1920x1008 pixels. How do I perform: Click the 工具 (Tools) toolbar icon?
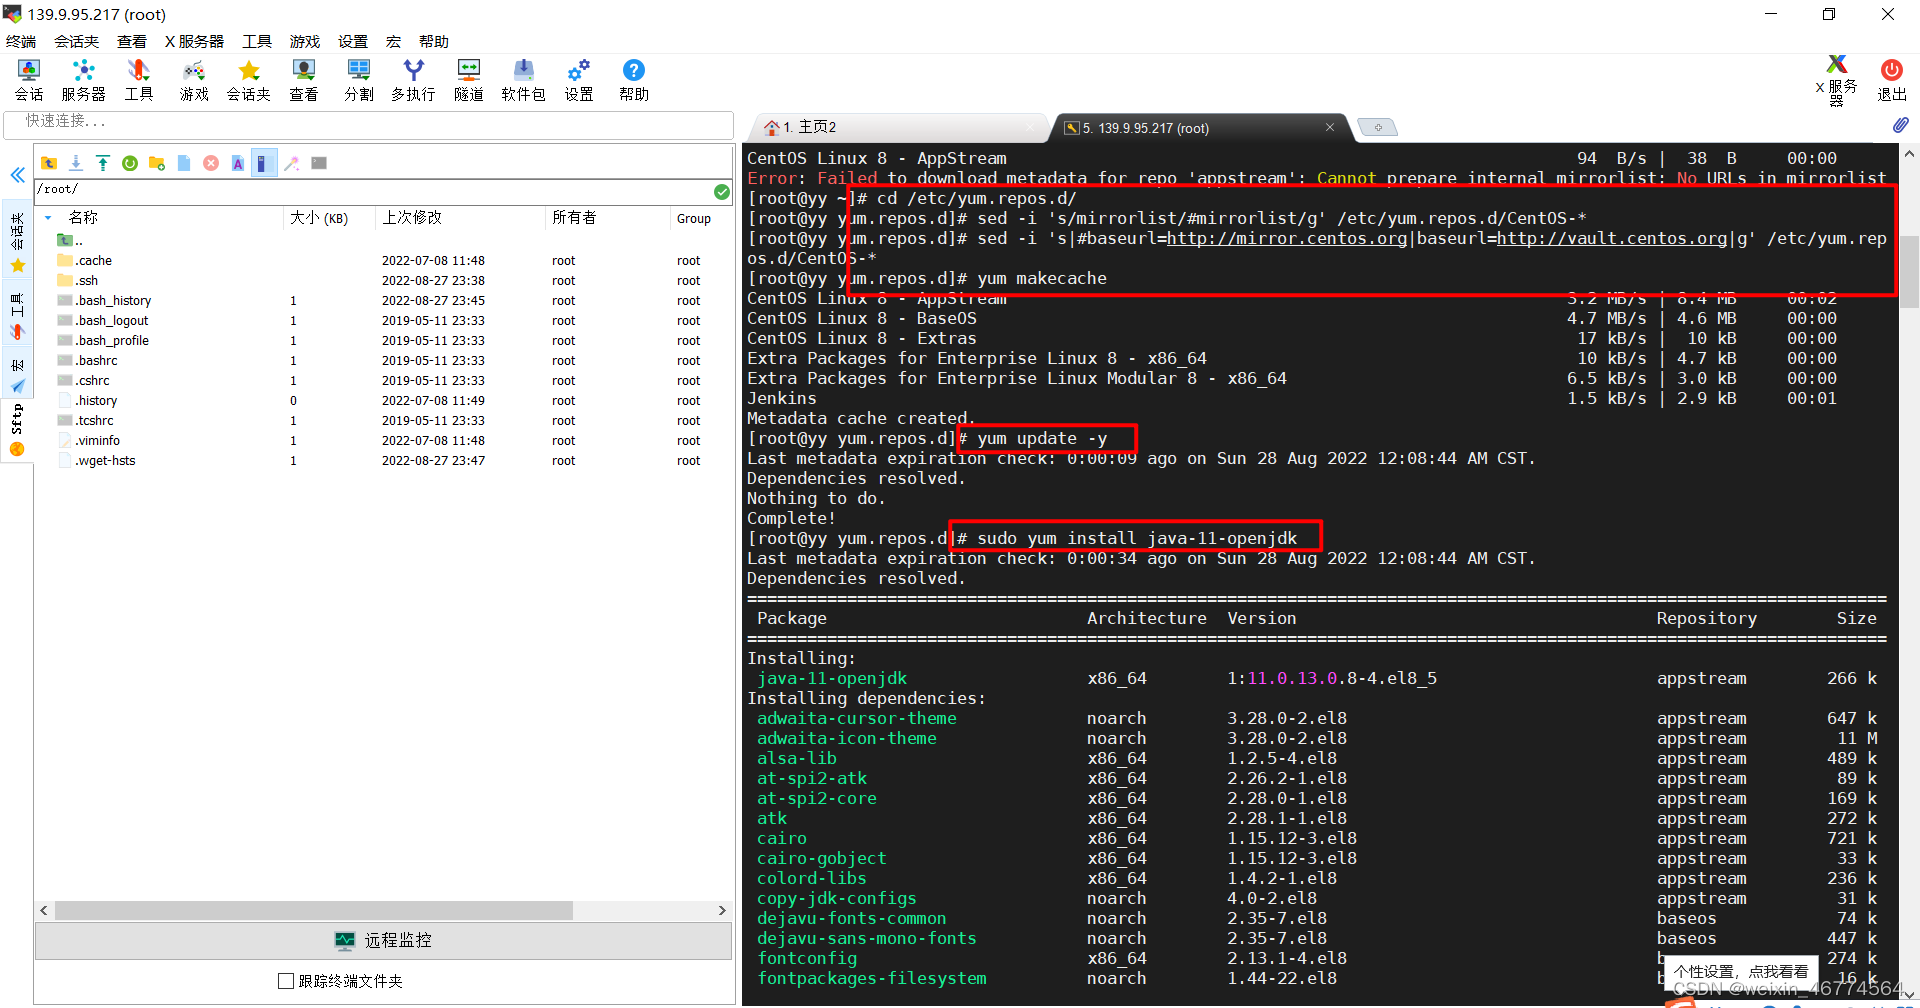click(x=138, y=80)
